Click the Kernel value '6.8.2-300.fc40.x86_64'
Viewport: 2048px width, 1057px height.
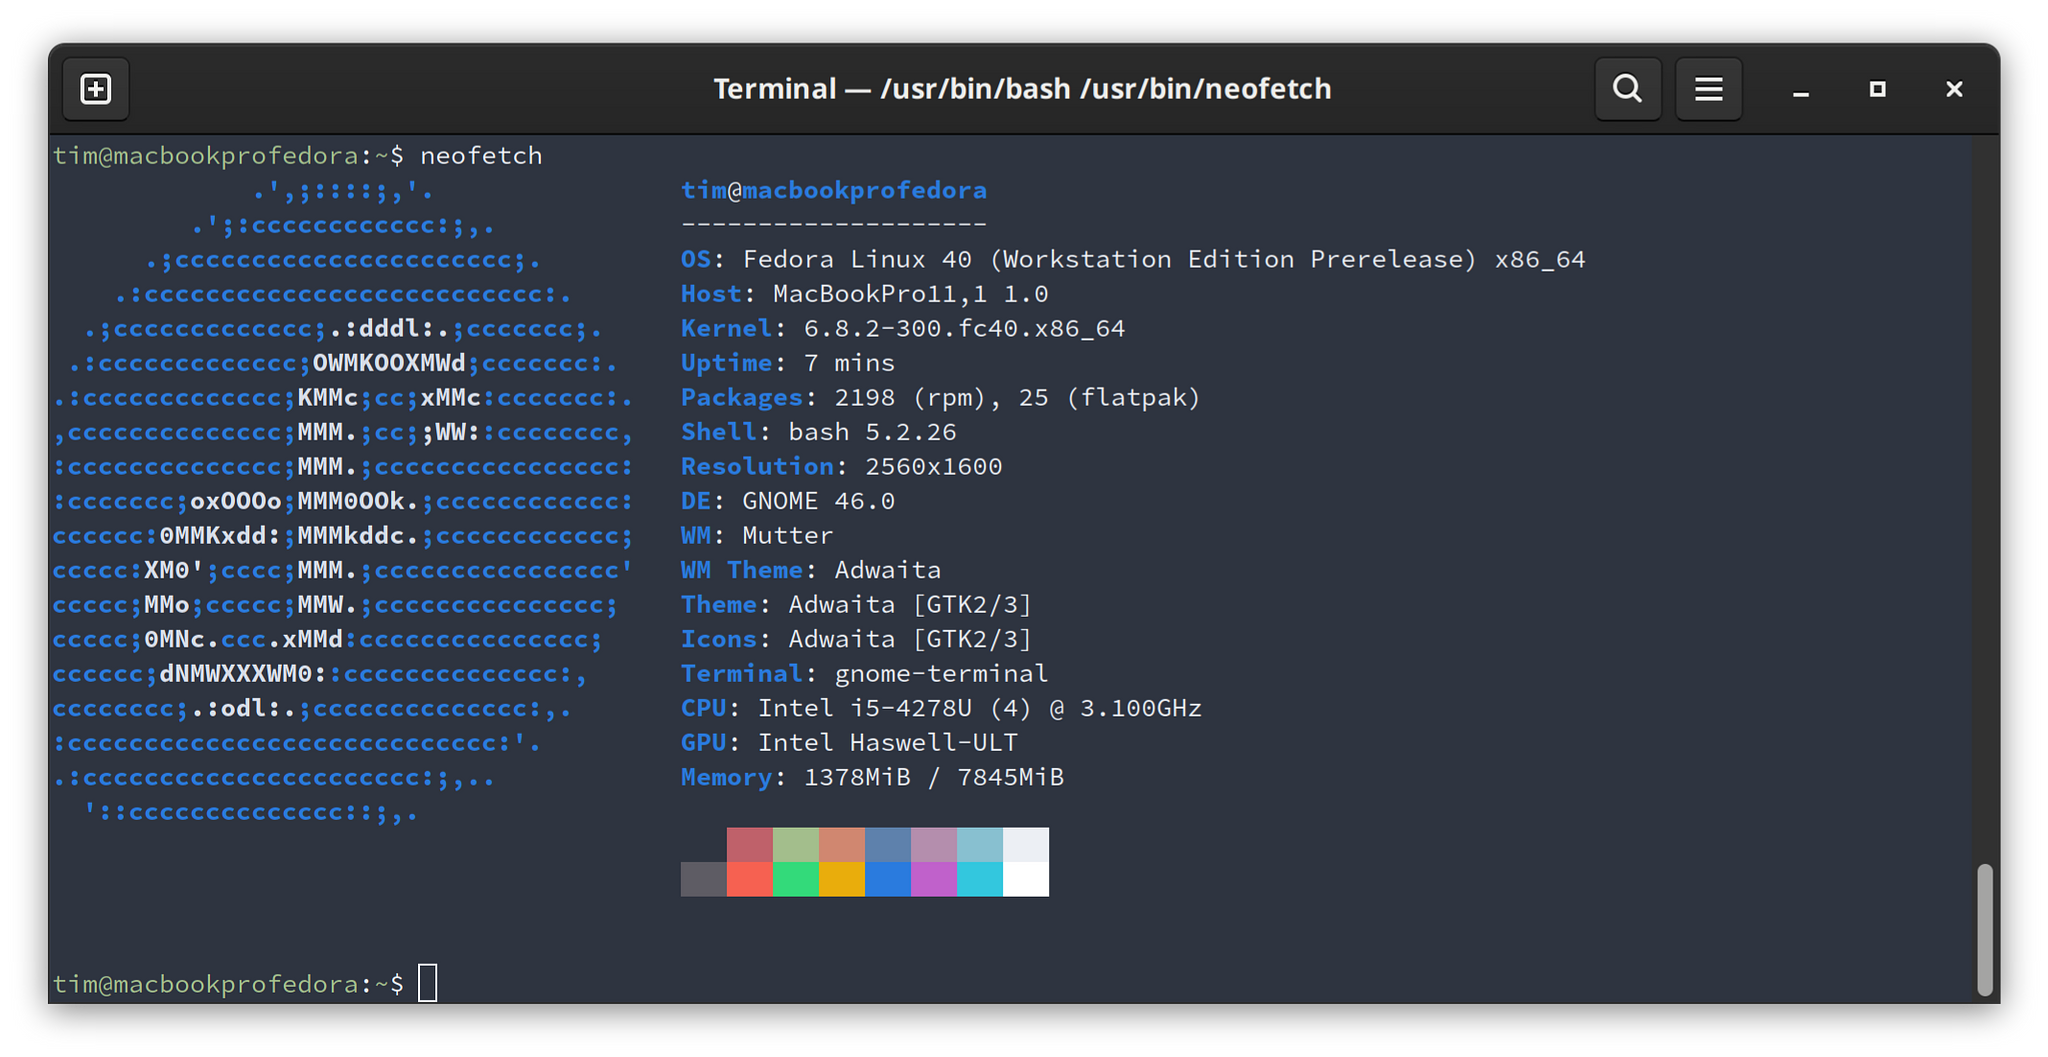964,329
